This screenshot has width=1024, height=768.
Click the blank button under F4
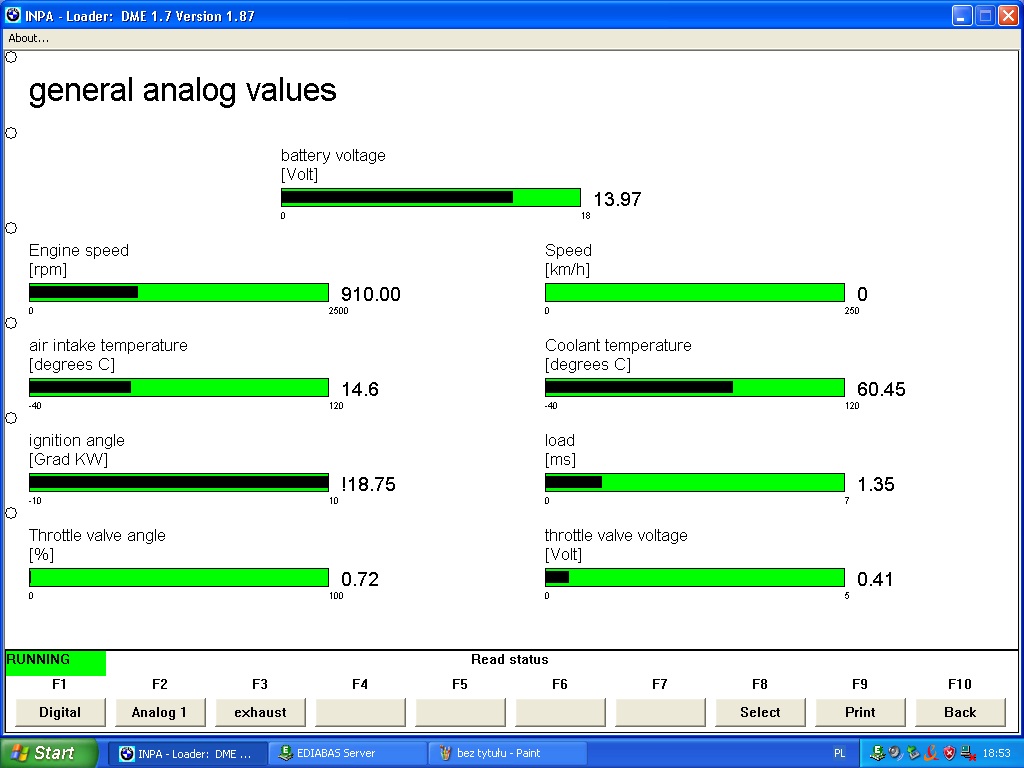(360, 712)
